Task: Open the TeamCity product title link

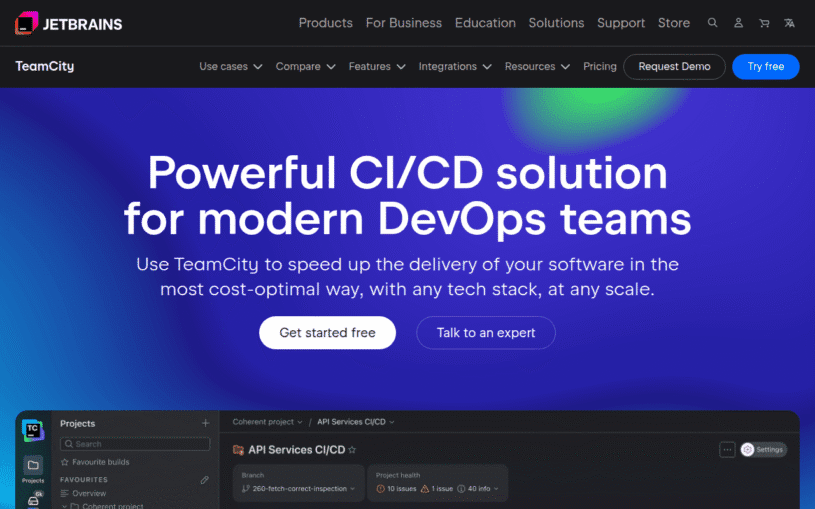Action: pos(45,67)
